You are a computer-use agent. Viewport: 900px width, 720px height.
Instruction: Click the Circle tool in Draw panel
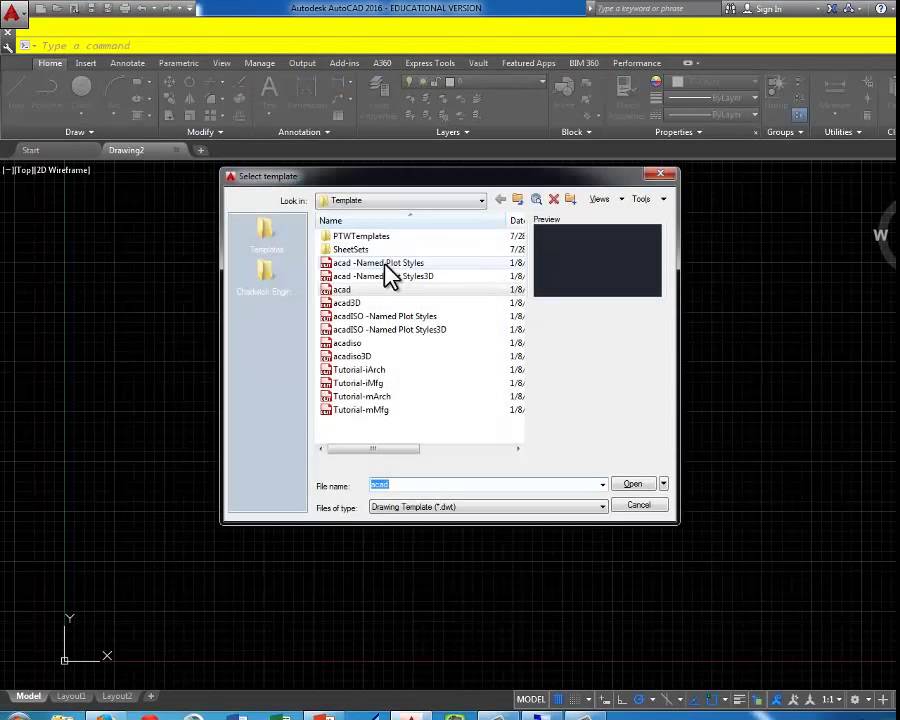(x=82, y=87)
